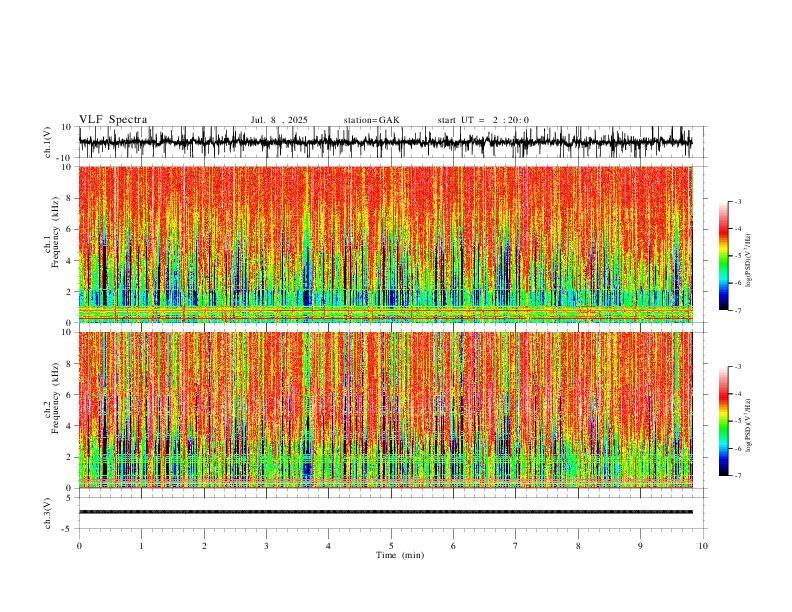
Task: Click the ch.3 black signal band
Action: click(385, 512)
